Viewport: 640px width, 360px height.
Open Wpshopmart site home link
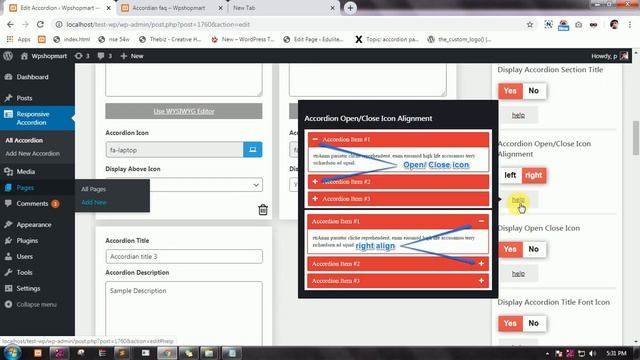click(x=44, y=56)
